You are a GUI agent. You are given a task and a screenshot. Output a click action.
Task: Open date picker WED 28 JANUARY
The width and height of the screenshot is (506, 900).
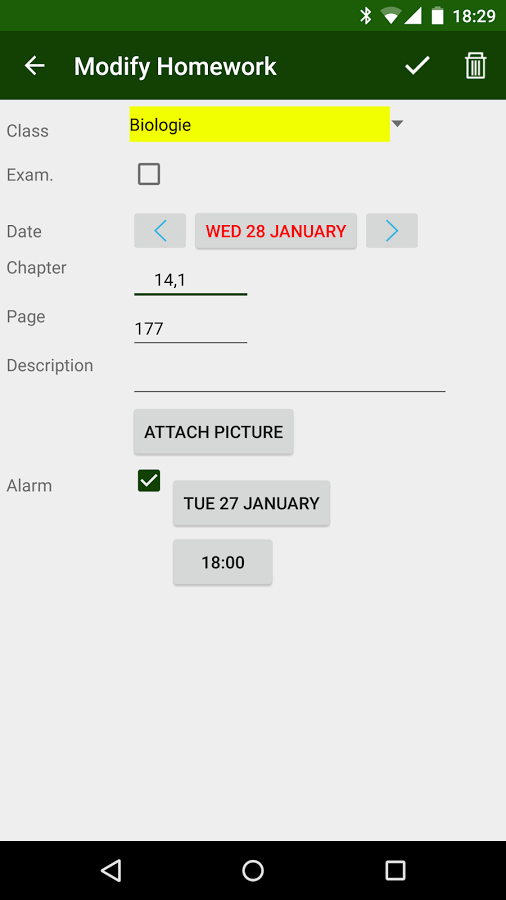(x=276, y=231)
